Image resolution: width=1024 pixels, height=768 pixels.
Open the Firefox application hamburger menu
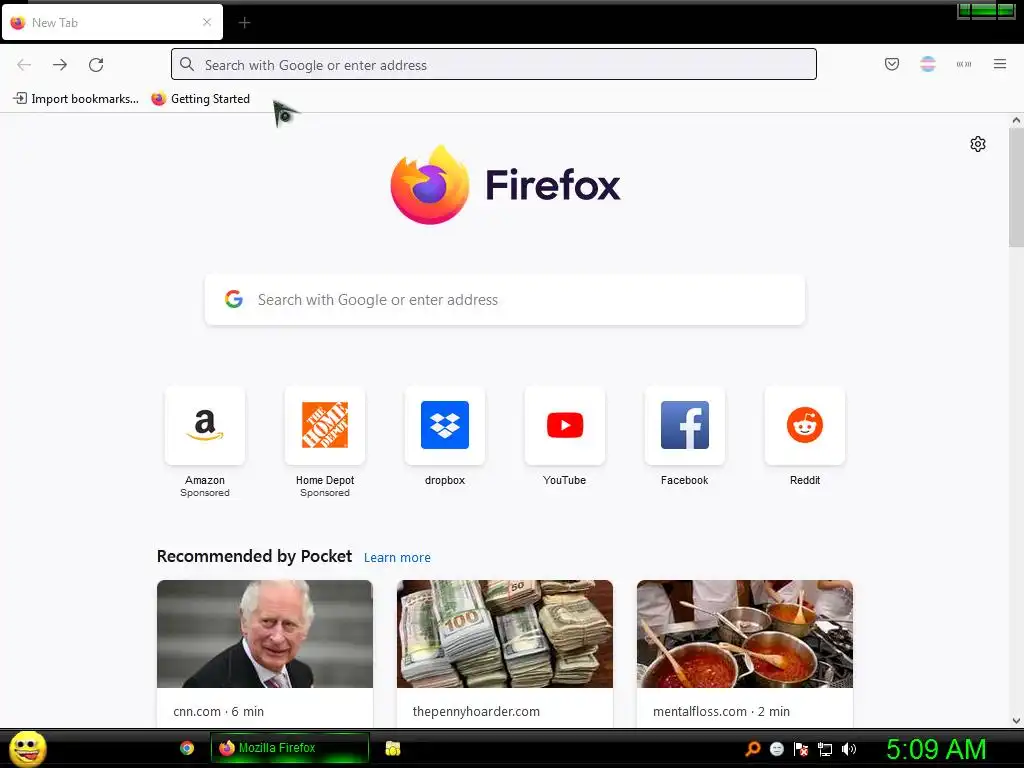coord(1000,64)
